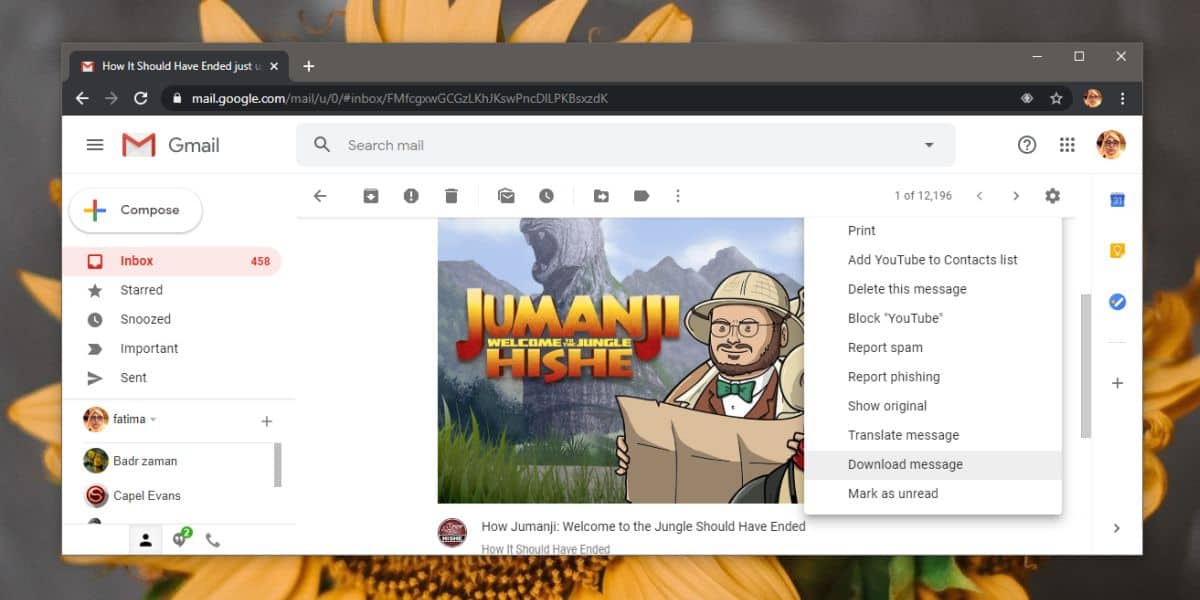Get add-ons with plus icon
The image size is (1200, 600).
[1118, 383]
